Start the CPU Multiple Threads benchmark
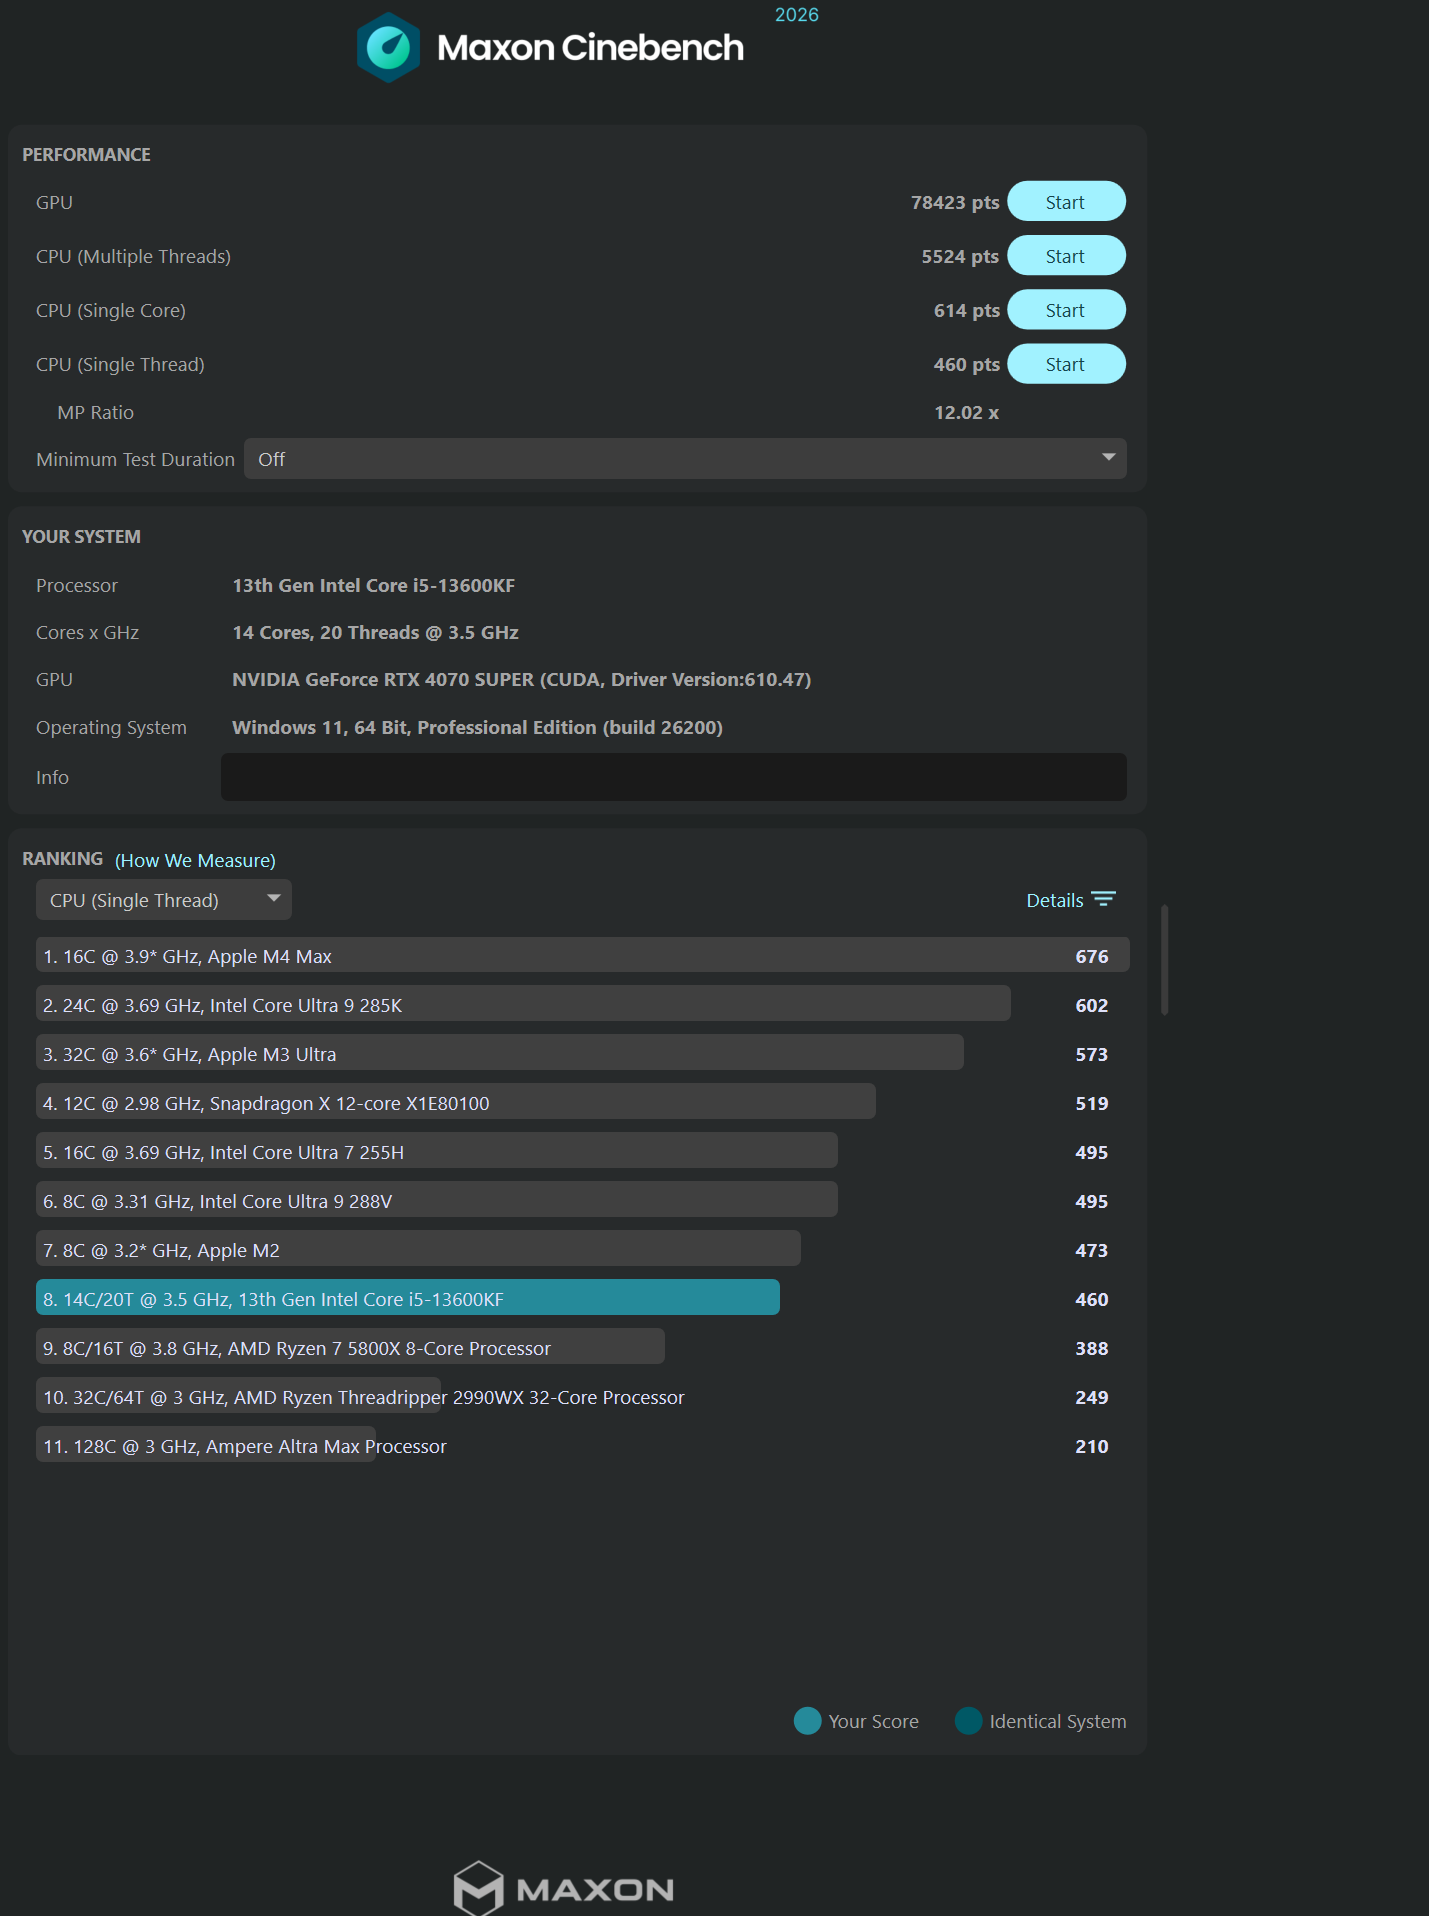The width and height of the screenshot is (1429, 1916). click(1066, 256)
